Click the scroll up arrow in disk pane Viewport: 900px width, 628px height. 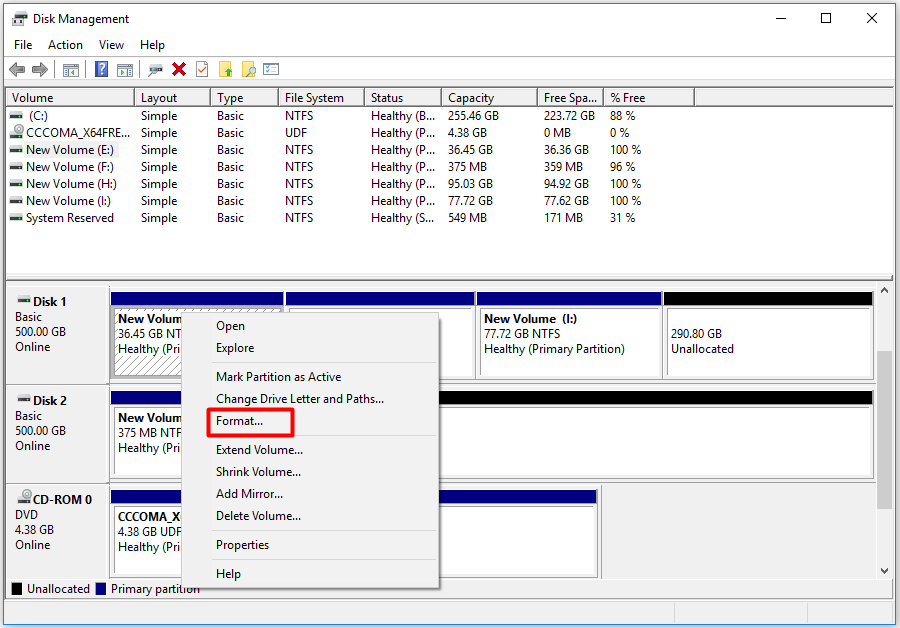tap(885, 291)
